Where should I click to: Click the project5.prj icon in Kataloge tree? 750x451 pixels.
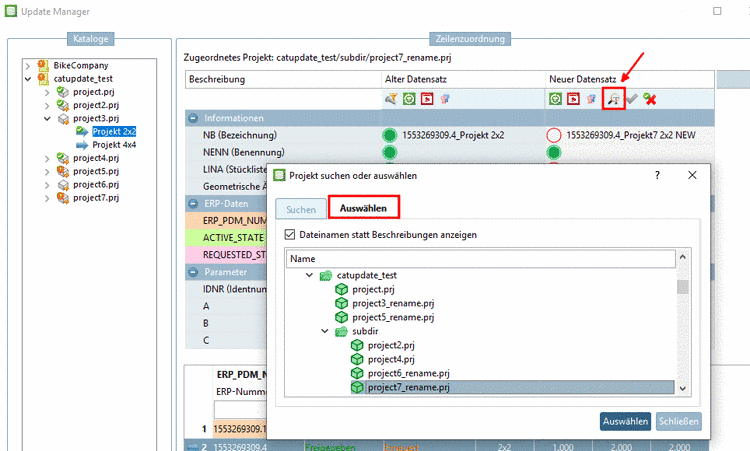point(63,171)
